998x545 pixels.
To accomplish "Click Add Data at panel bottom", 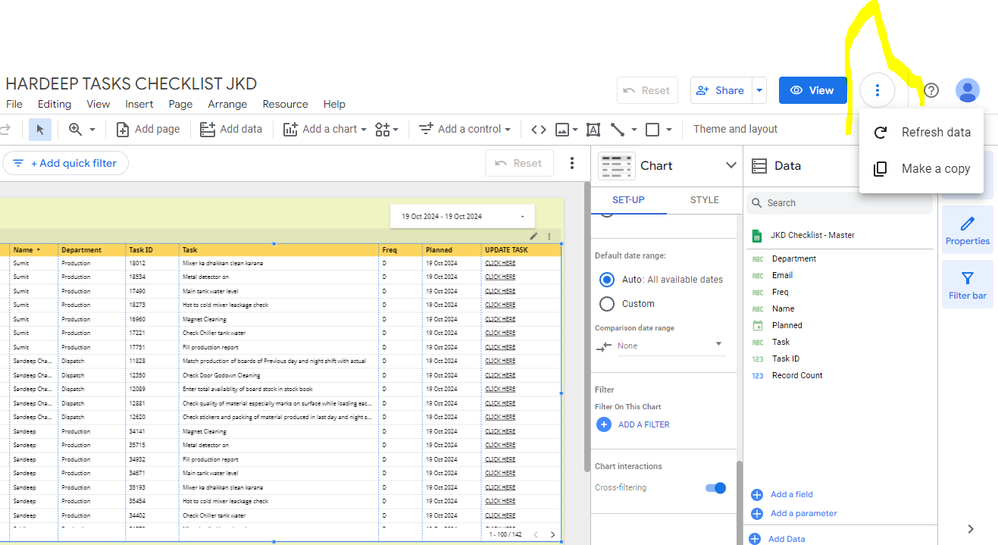I will tap(786, 539).
